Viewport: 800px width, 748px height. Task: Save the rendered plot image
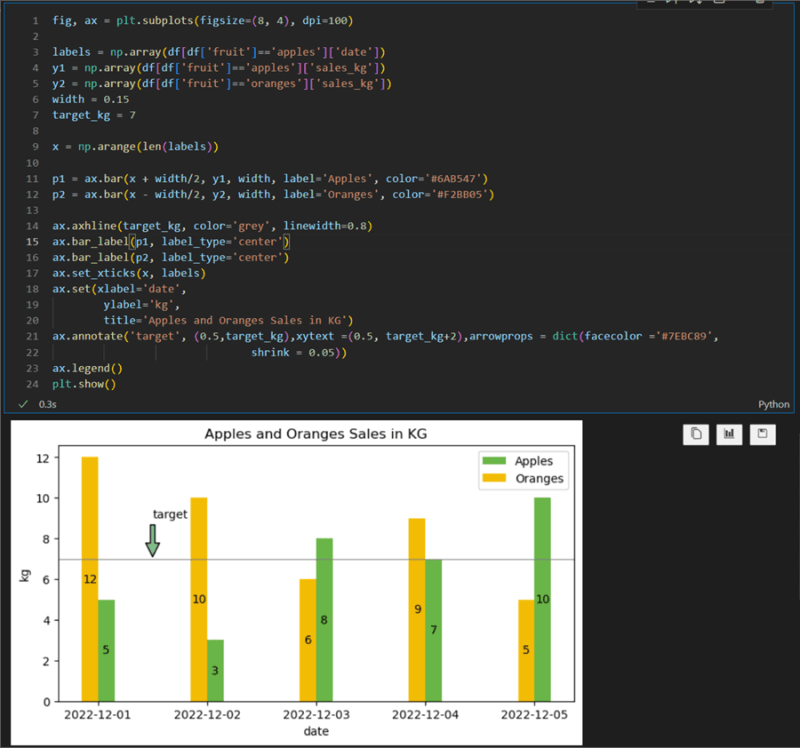pyautogui.click(x=762, y=434)
